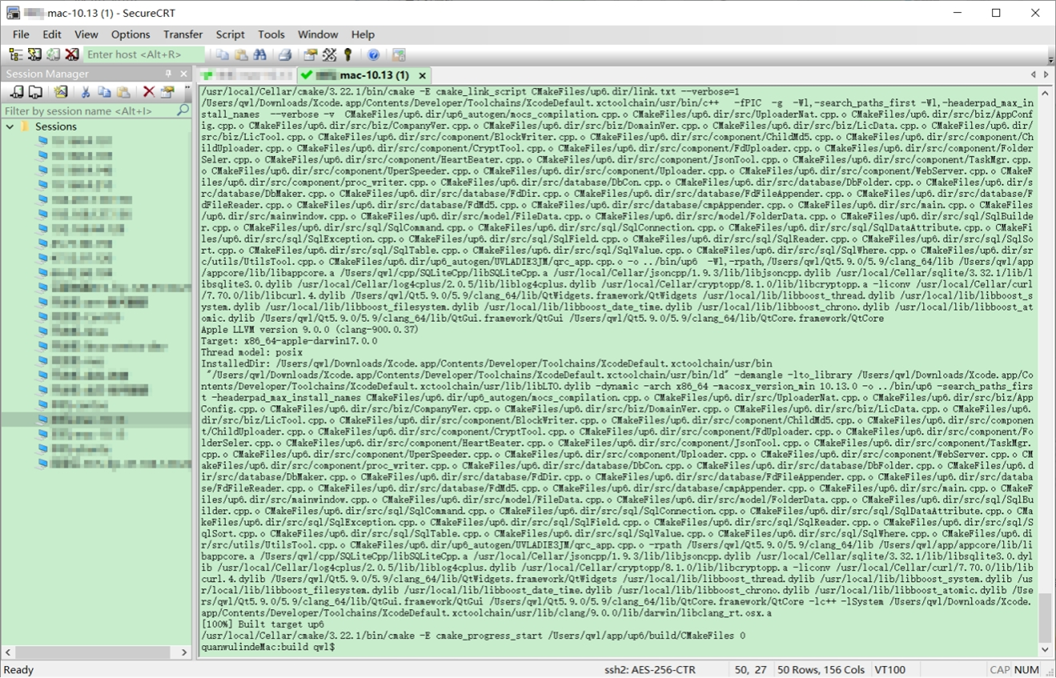Delete session with the red X icon

click(149, 92)
